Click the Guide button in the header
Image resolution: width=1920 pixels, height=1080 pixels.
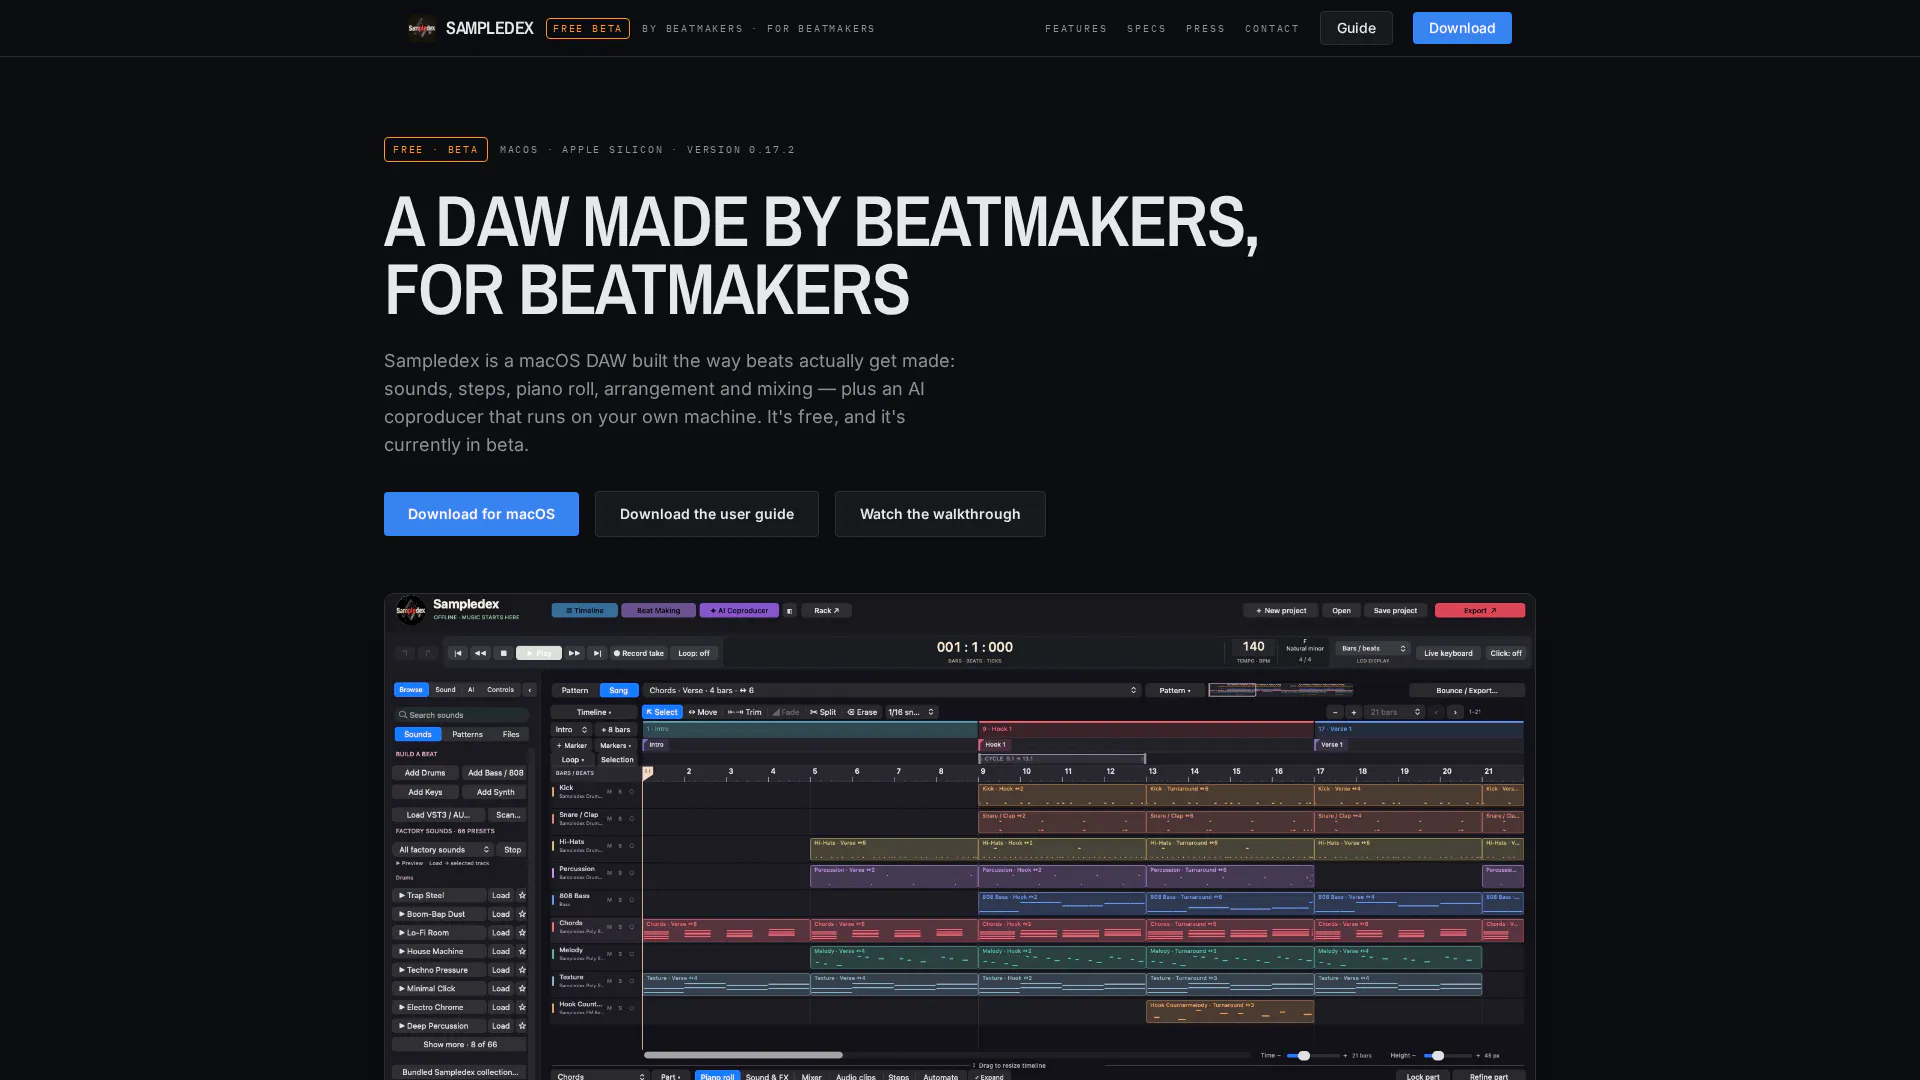coord(1356,28)
